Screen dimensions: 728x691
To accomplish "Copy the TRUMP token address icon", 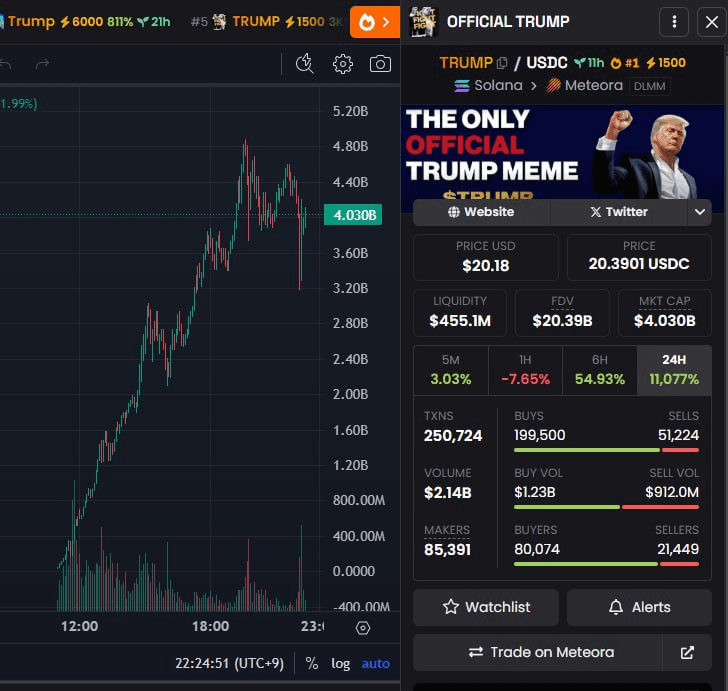I will [502, 63].
